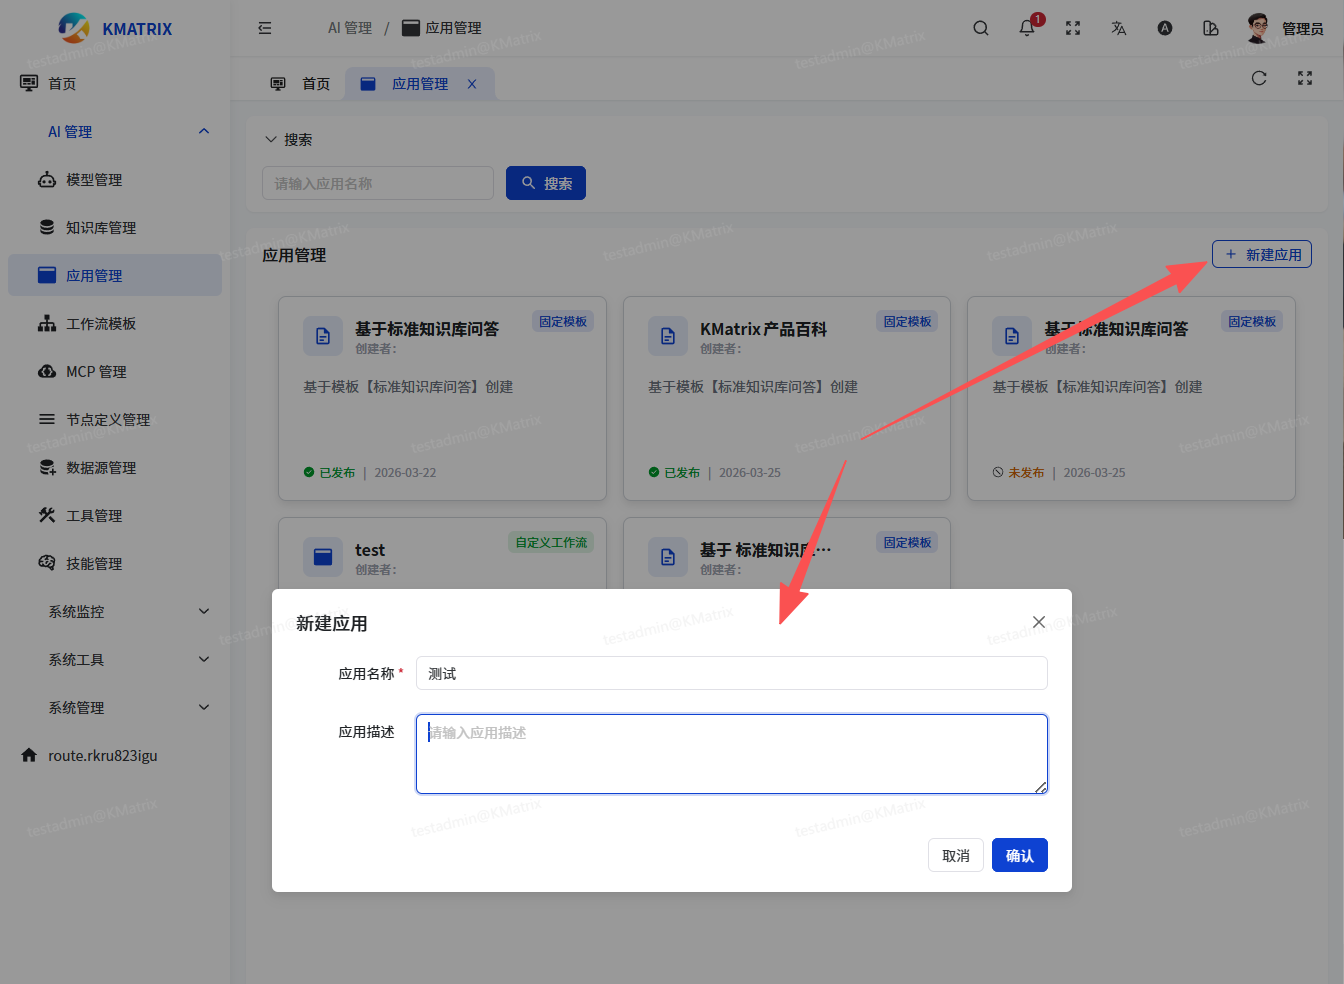
Task: Click the language translation icon
Action: tap(1119, 28)
